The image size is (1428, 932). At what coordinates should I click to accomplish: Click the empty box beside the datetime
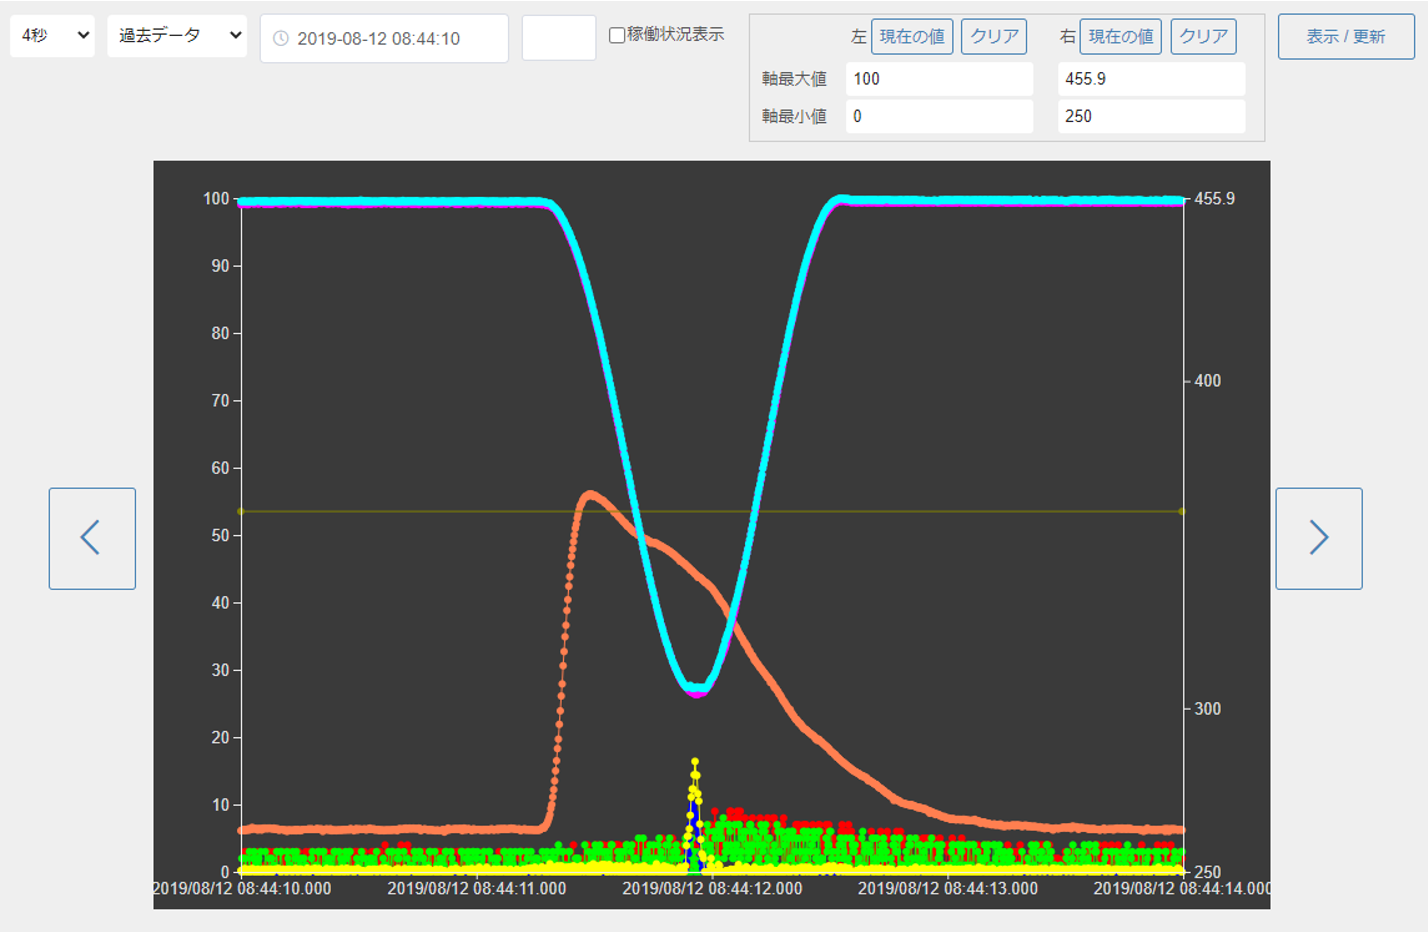(x=559, y=38)
